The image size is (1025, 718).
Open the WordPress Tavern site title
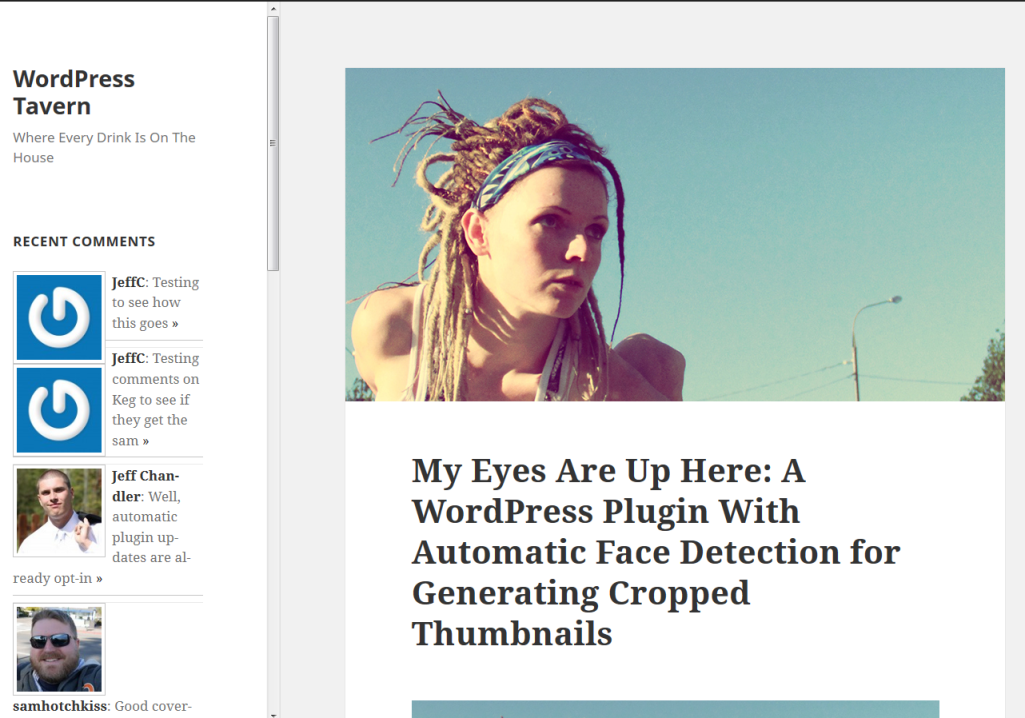[x=73, y=92]
